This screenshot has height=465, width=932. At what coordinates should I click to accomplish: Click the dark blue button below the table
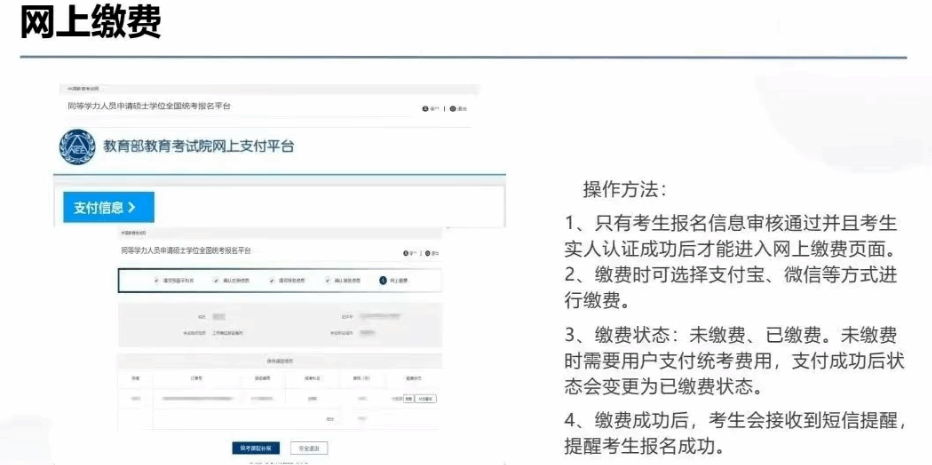[x=257, y=448]
